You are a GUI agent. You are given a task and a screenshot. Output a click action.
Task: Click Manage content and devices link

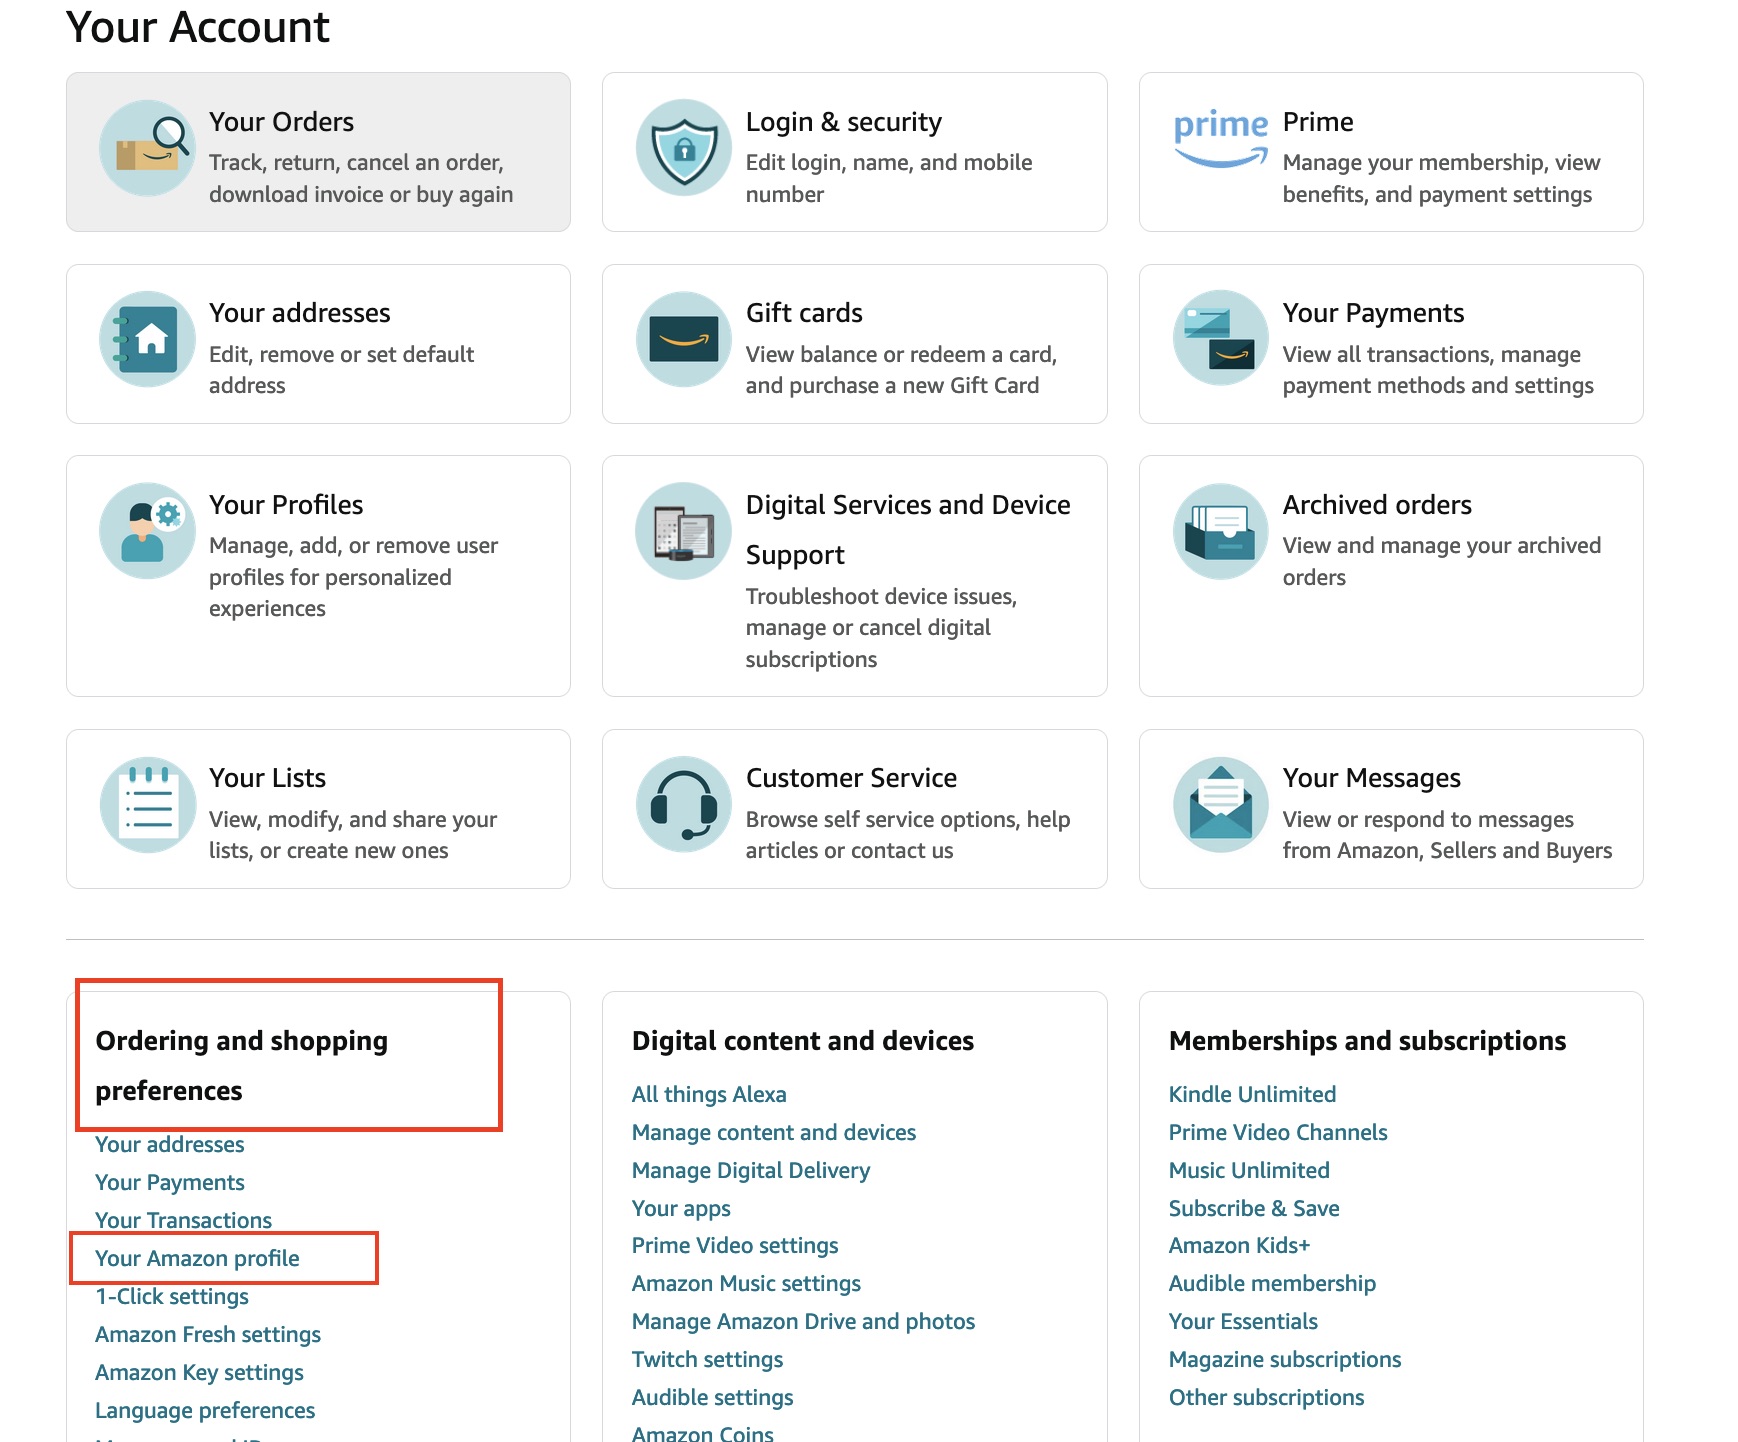[773, 1132]
